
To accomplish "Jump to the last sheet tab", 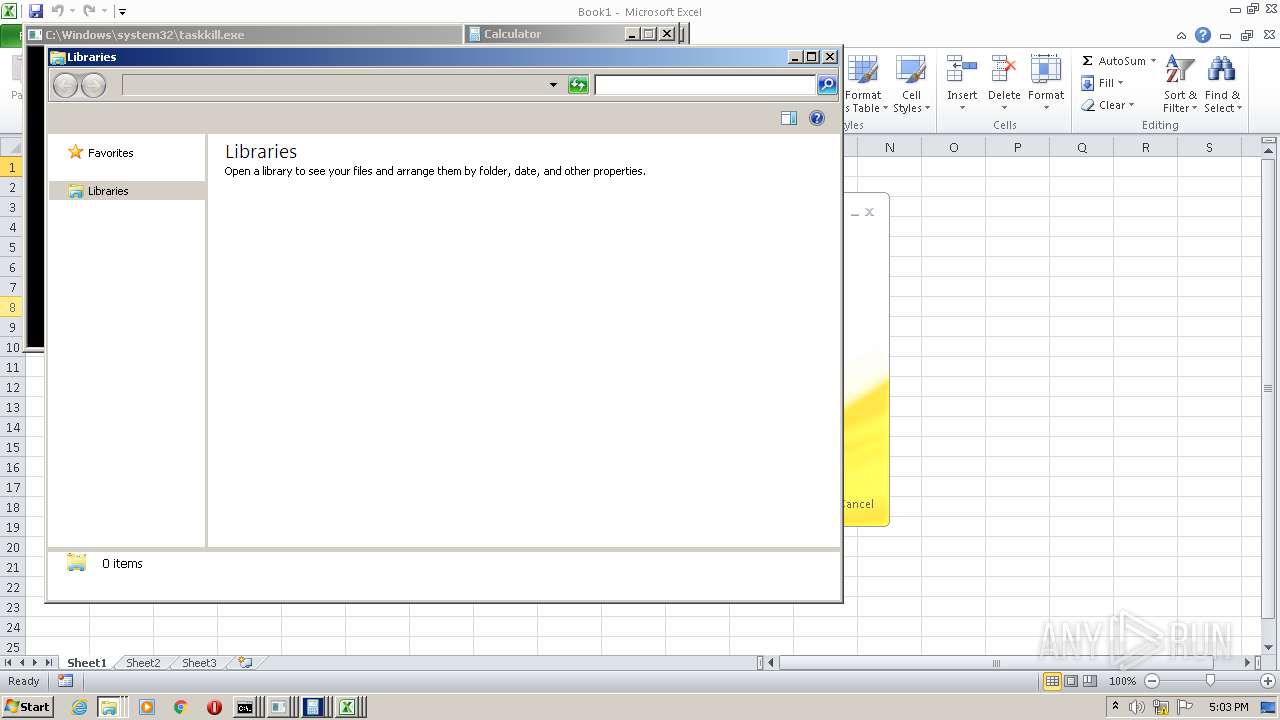I will 49,663.
